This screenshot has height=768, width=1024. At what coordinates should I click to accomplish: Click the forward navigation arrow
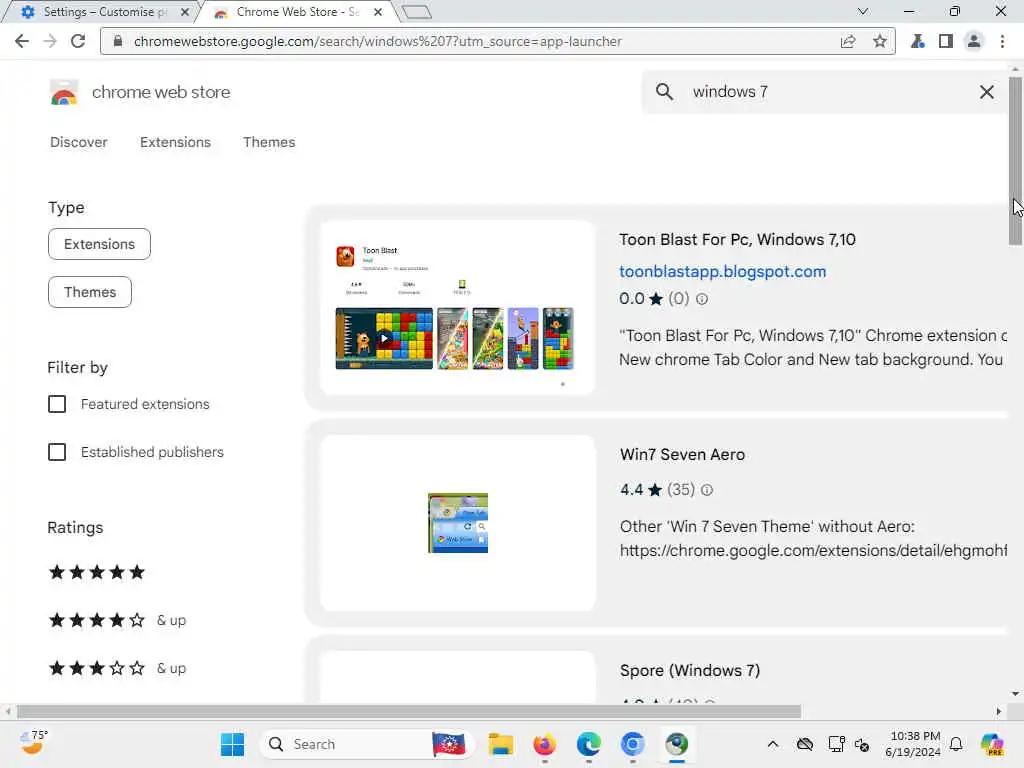coord(50,41)
